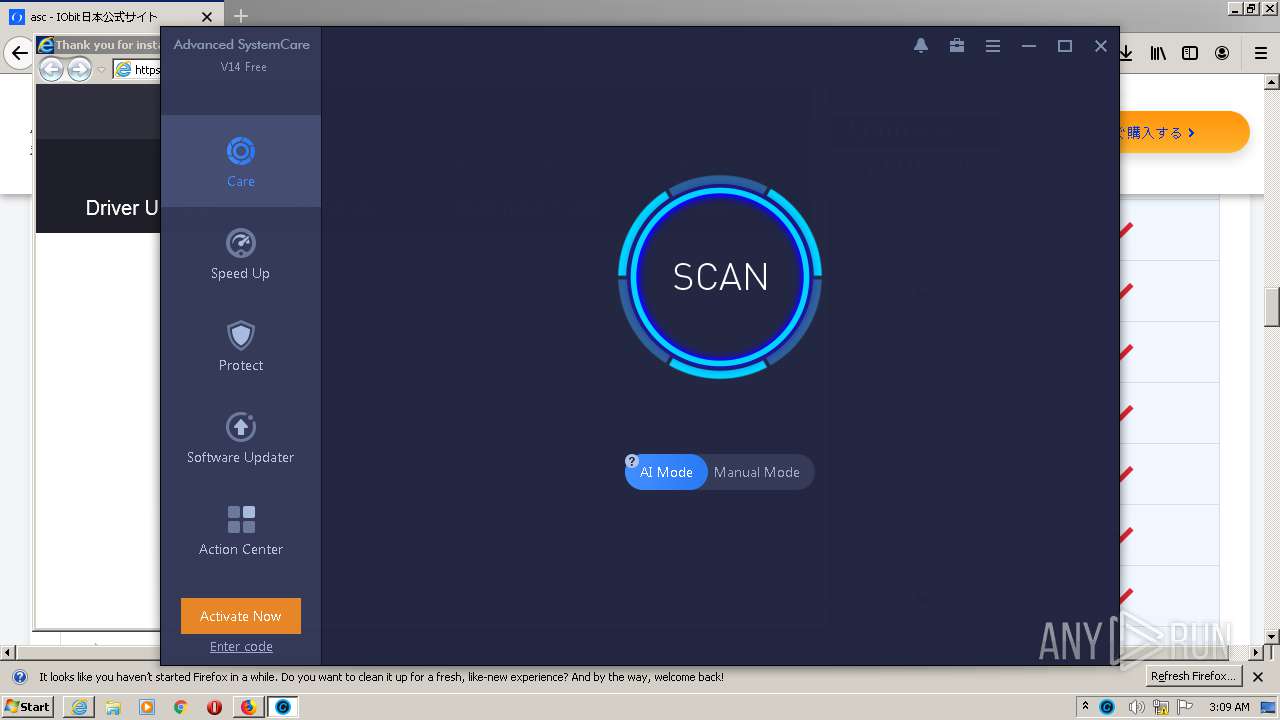1280x720 pixels.
Task: Click orange 購入する button in Firefox page
Action: (1183, 132)
